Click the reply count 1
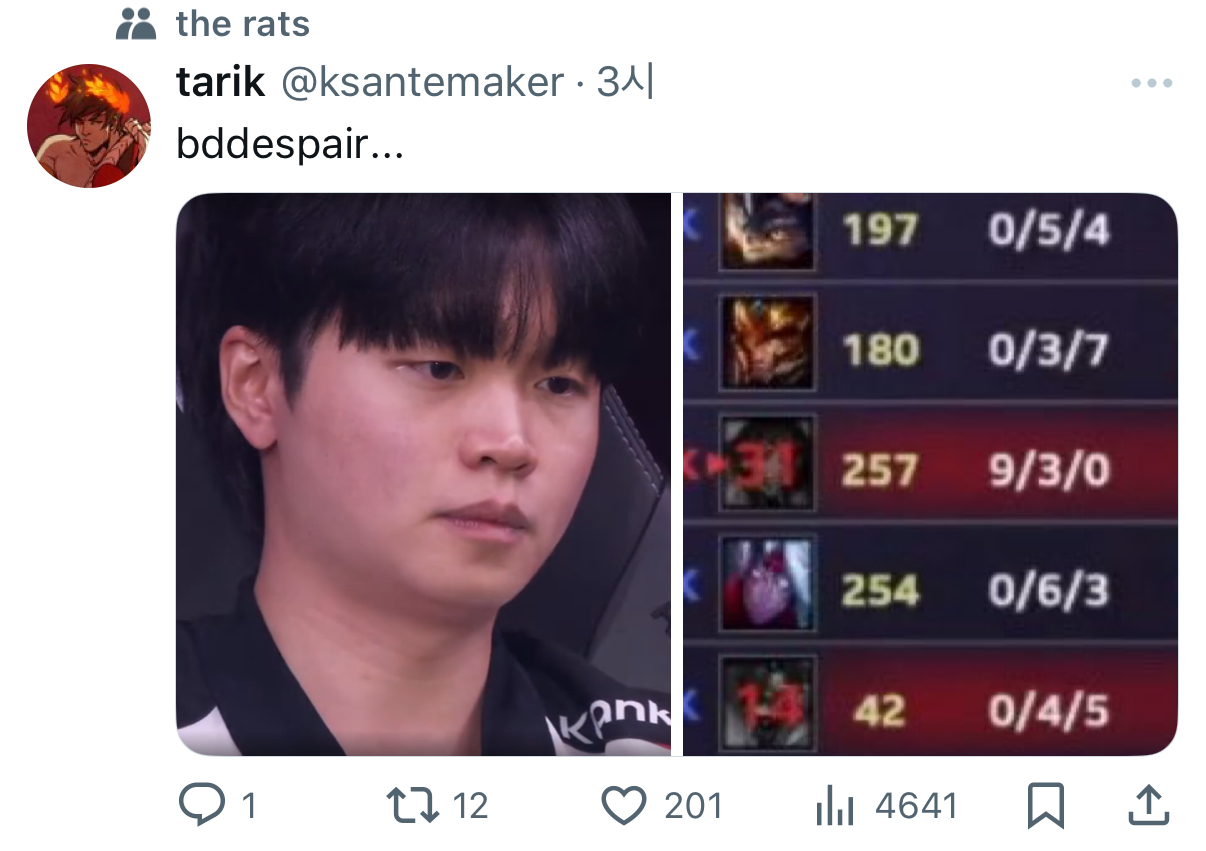Screen dimensions: 1206x851 (x=250, y=806)
